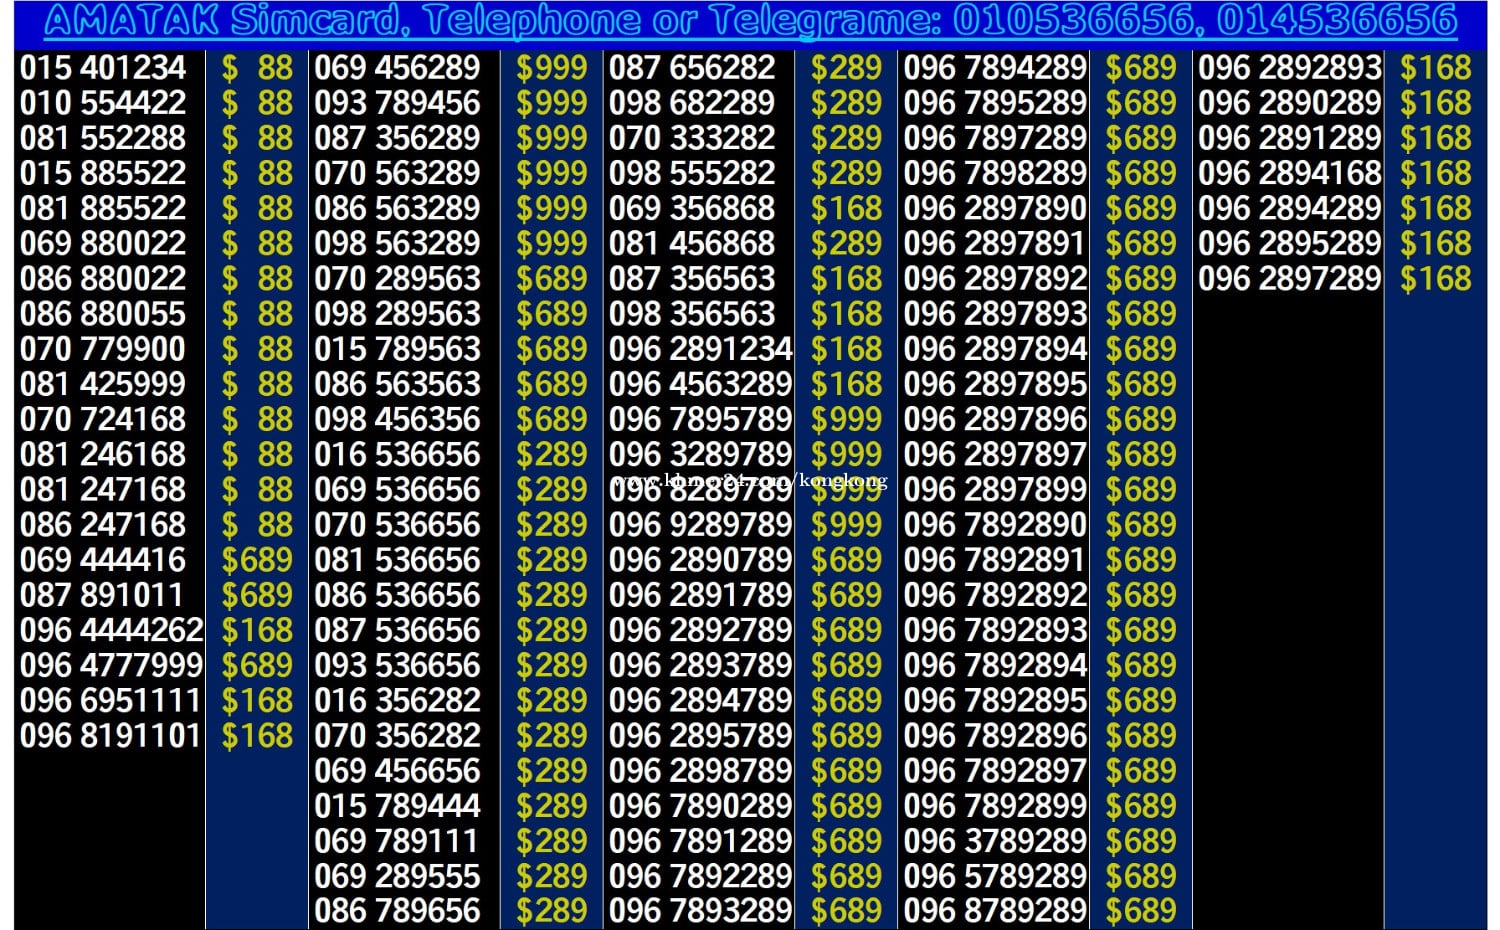Click the number 096 8789289
Image resolution: width=1500 pixels, height=930 pixels.
pyautogui.click(x=995, y=911)
